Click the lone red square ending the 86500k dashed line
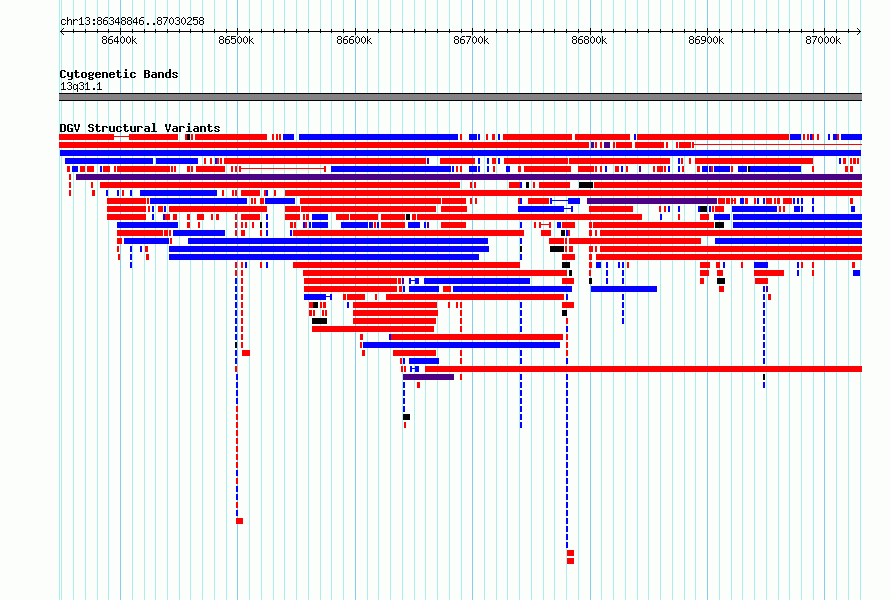This screenshot has width=890, height=600. pyautogui.click(x=240, y=521)
